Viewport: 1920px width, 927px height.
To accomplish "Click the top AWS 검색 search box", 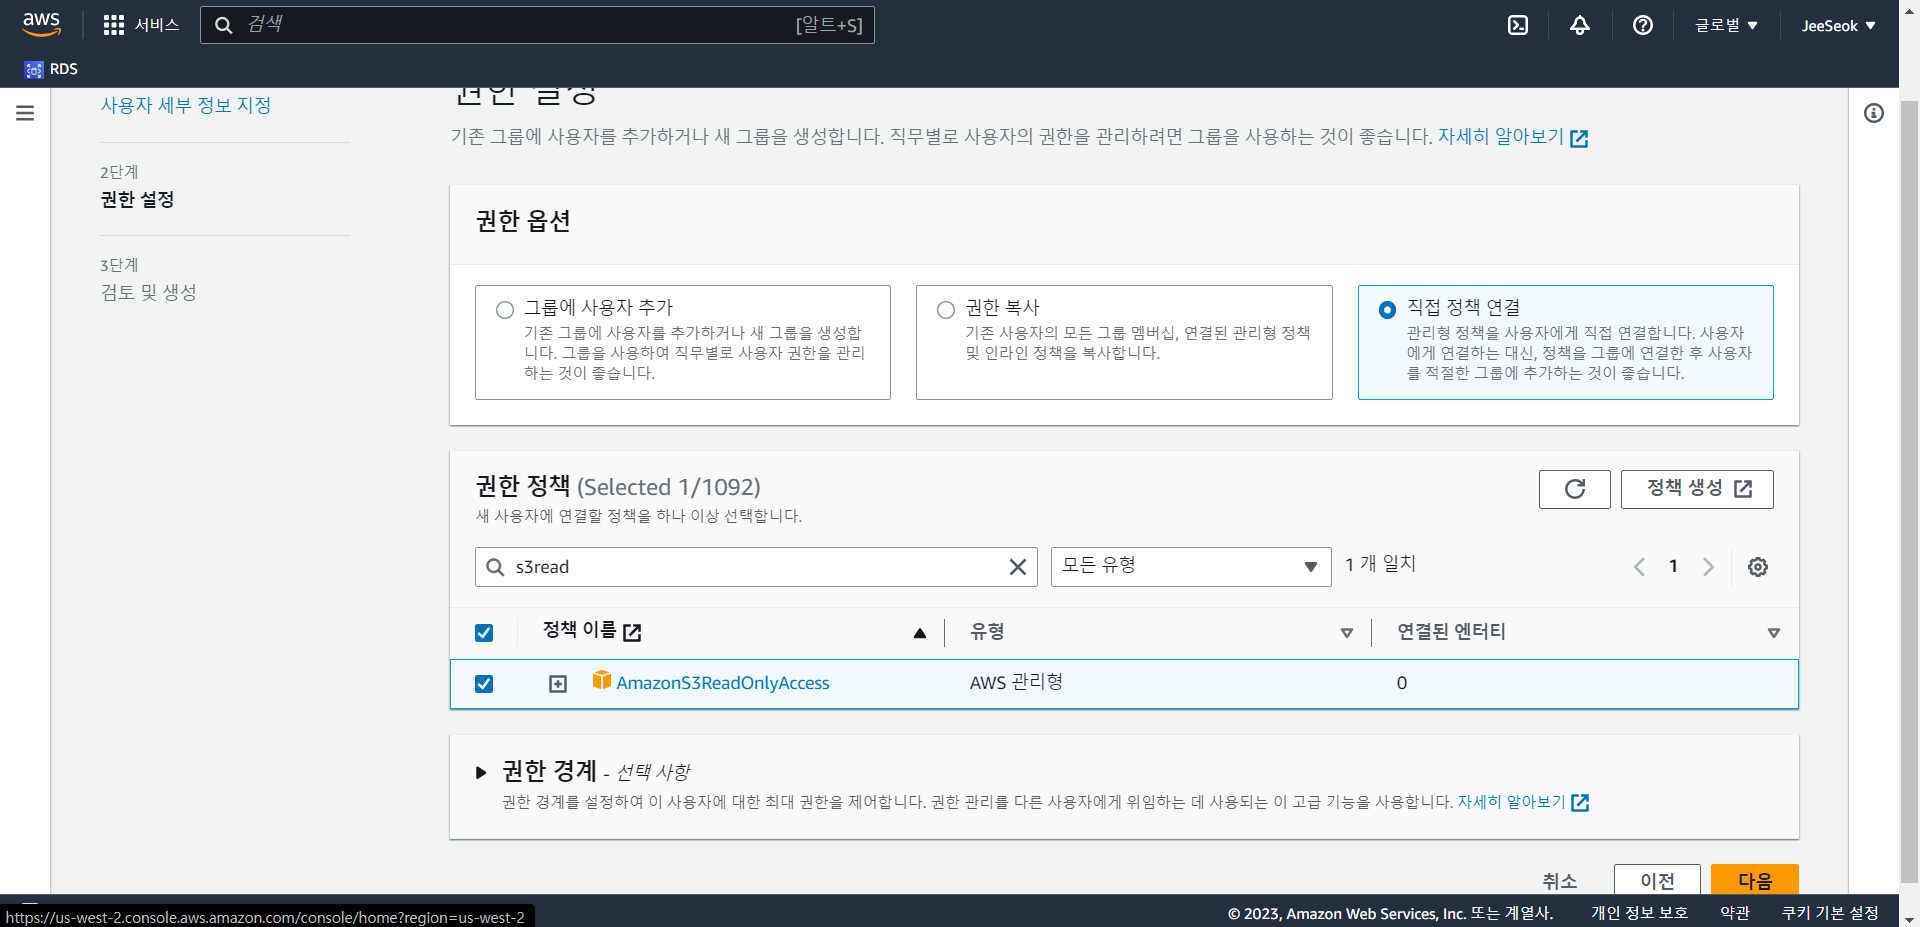I will pyautogui.click(x=537, y=25).
